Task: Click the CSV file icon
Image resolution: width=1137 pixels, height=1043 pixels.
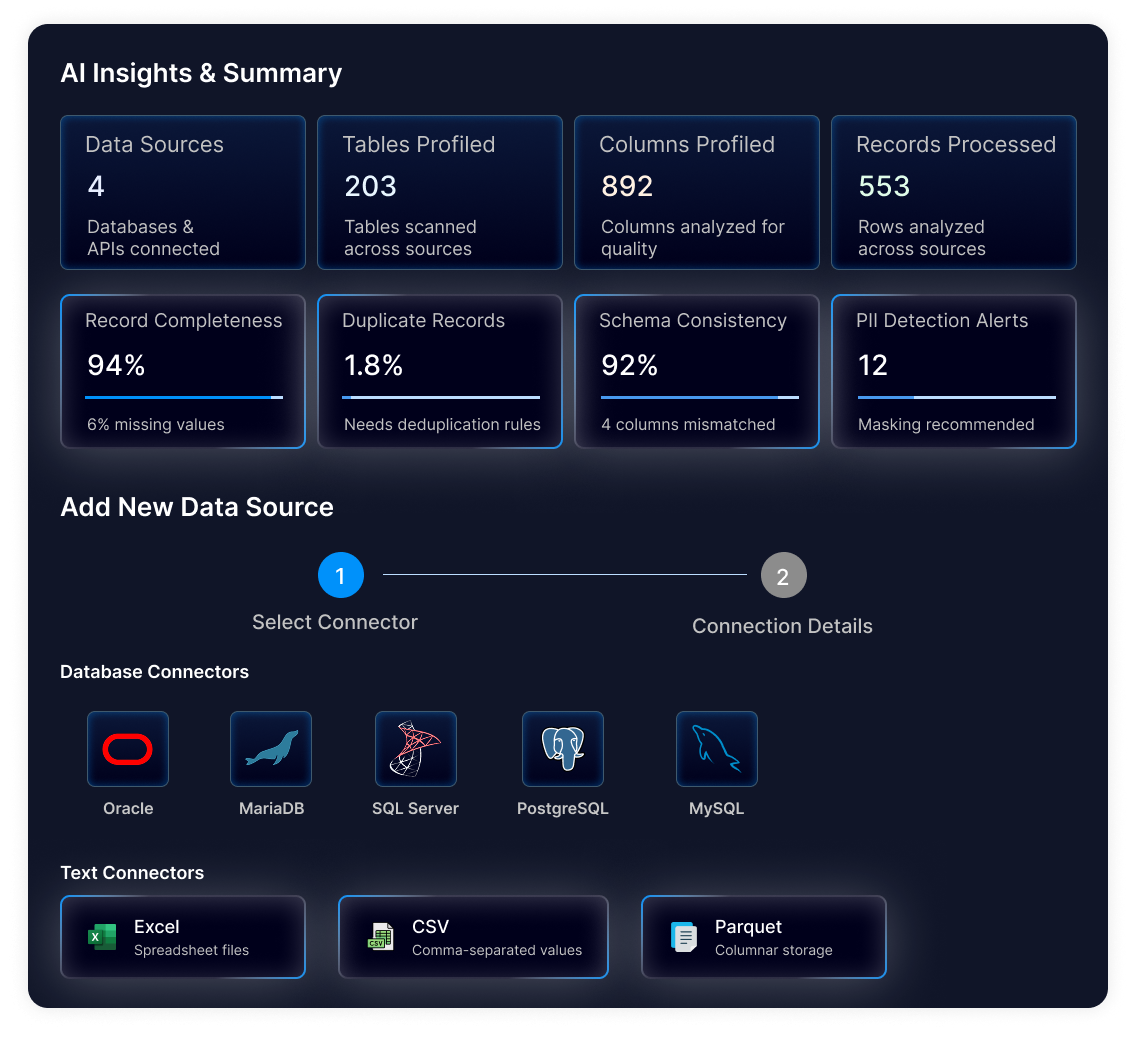Action: pos(380,937)
